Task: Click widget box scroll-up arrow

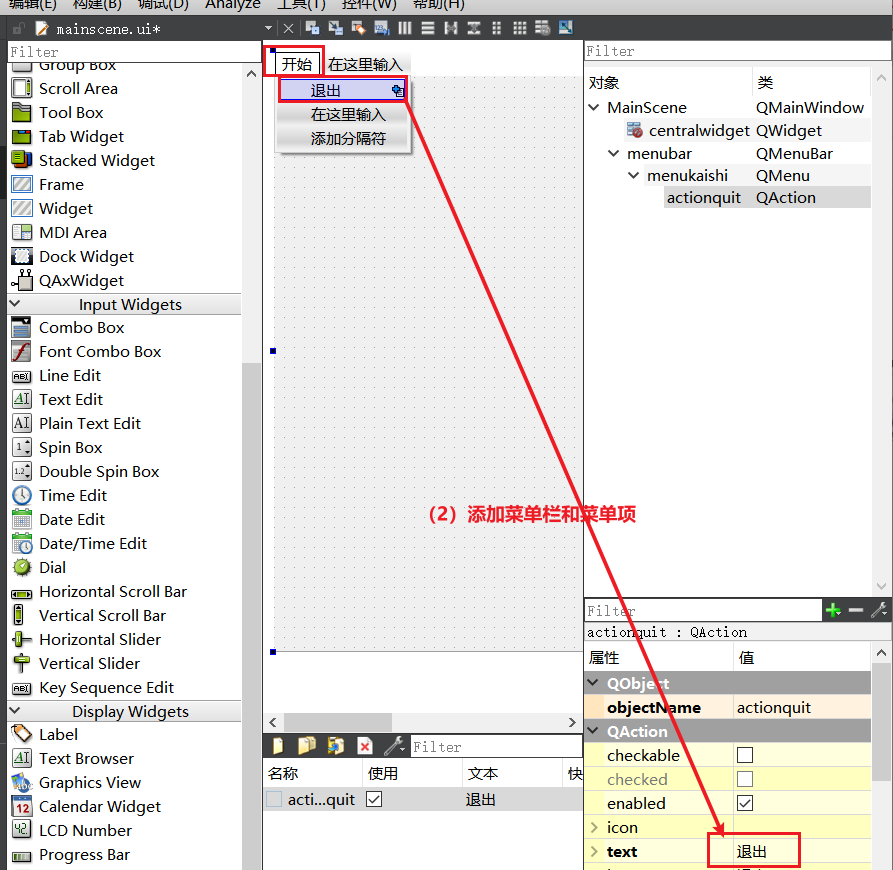Action: (251, 74)
